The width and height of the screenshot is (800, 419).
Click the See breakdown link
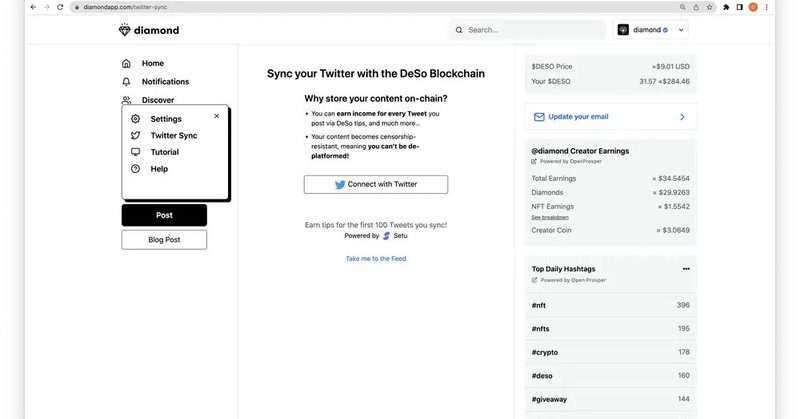click(550, 217)
